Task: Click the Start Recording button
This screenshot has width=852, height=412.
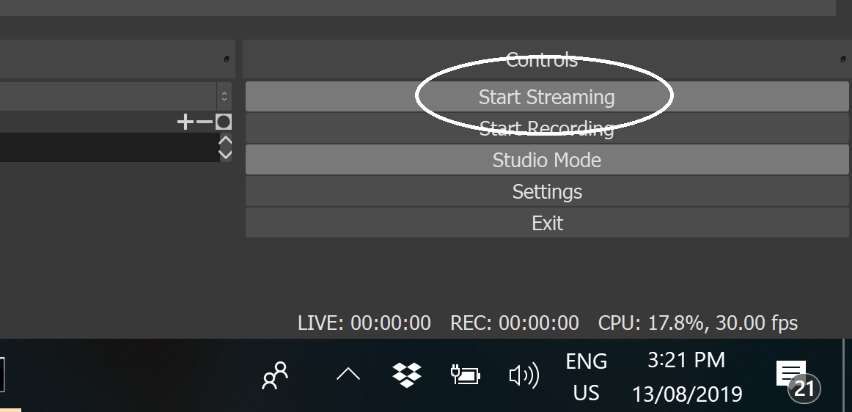Action: 547,128
